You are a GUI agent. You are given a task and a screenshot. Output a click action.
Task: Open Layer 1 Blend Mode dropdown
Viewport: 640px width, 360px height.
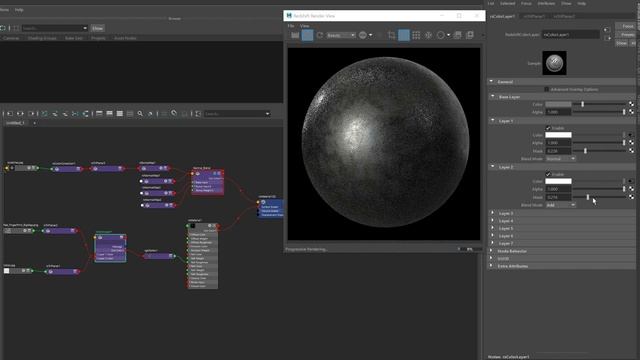point(560,159)
